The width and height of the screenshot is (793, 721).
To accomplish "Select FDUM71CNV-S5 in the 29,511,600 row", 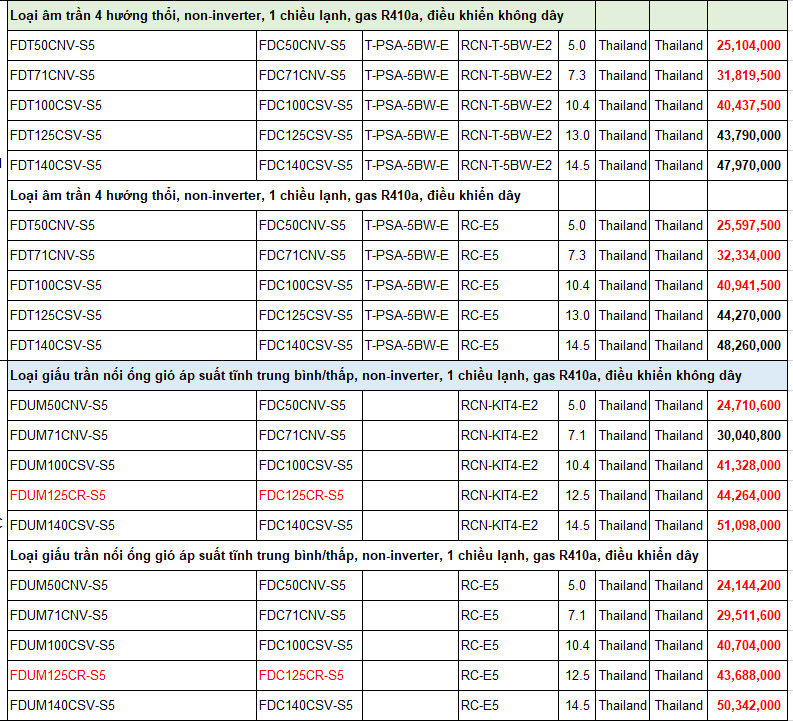I will click(58, 616).
